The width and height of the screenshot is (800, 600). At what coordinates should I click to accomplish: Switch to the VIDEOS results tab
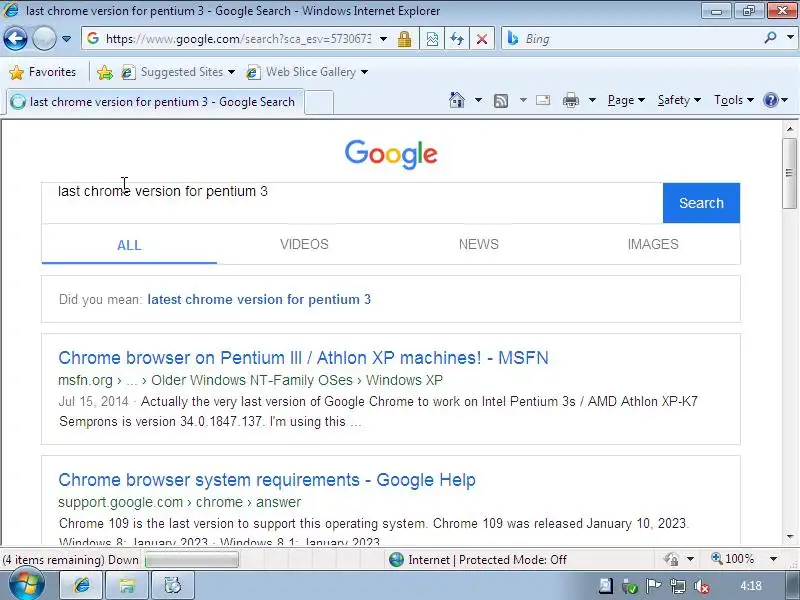pos(304,244)
